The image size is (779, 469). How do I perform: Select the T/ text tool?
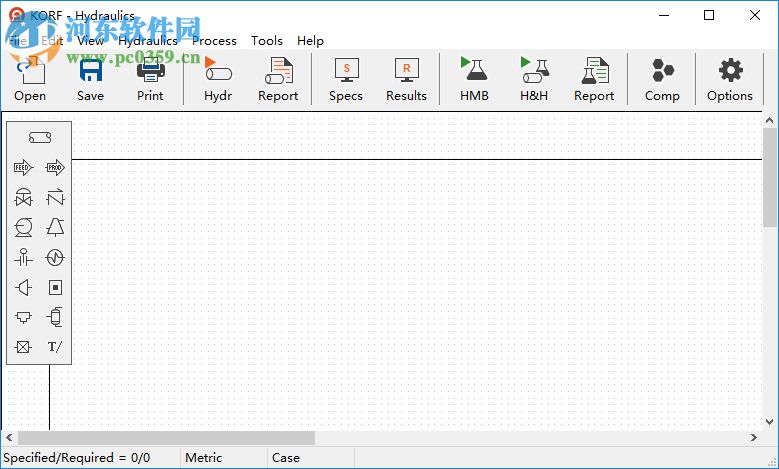point(55,347)
